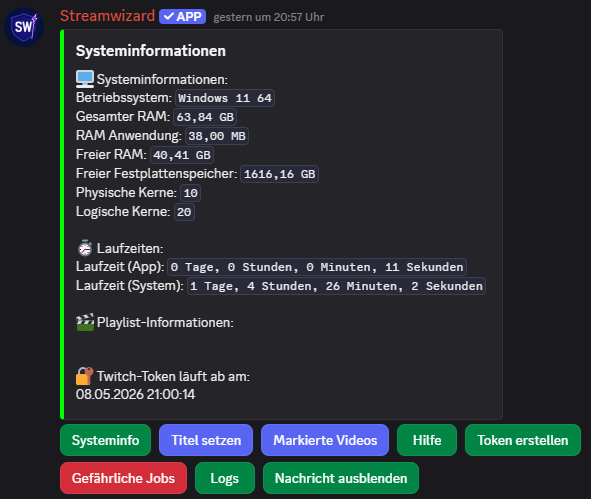Screen dimensions: 591x499
Task: Click the RAM Anwendung label
Action: 129,135
